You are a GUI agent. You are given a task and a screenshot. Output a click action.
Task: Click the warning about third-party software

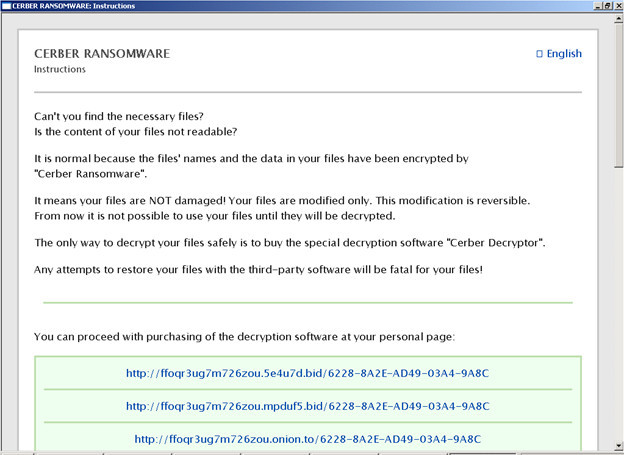coord(258,270)
